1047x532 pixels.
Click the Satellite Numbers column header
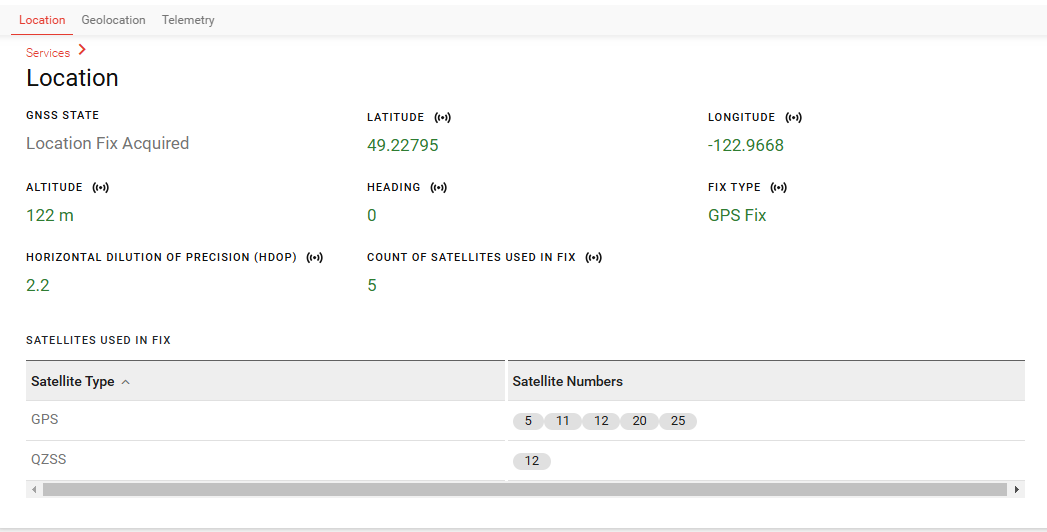567,381
